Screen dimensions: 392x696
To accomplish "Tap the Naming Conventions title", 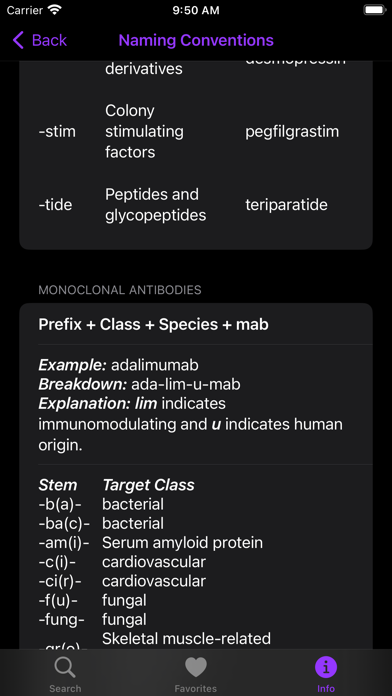I will click(x=196, y=40).
